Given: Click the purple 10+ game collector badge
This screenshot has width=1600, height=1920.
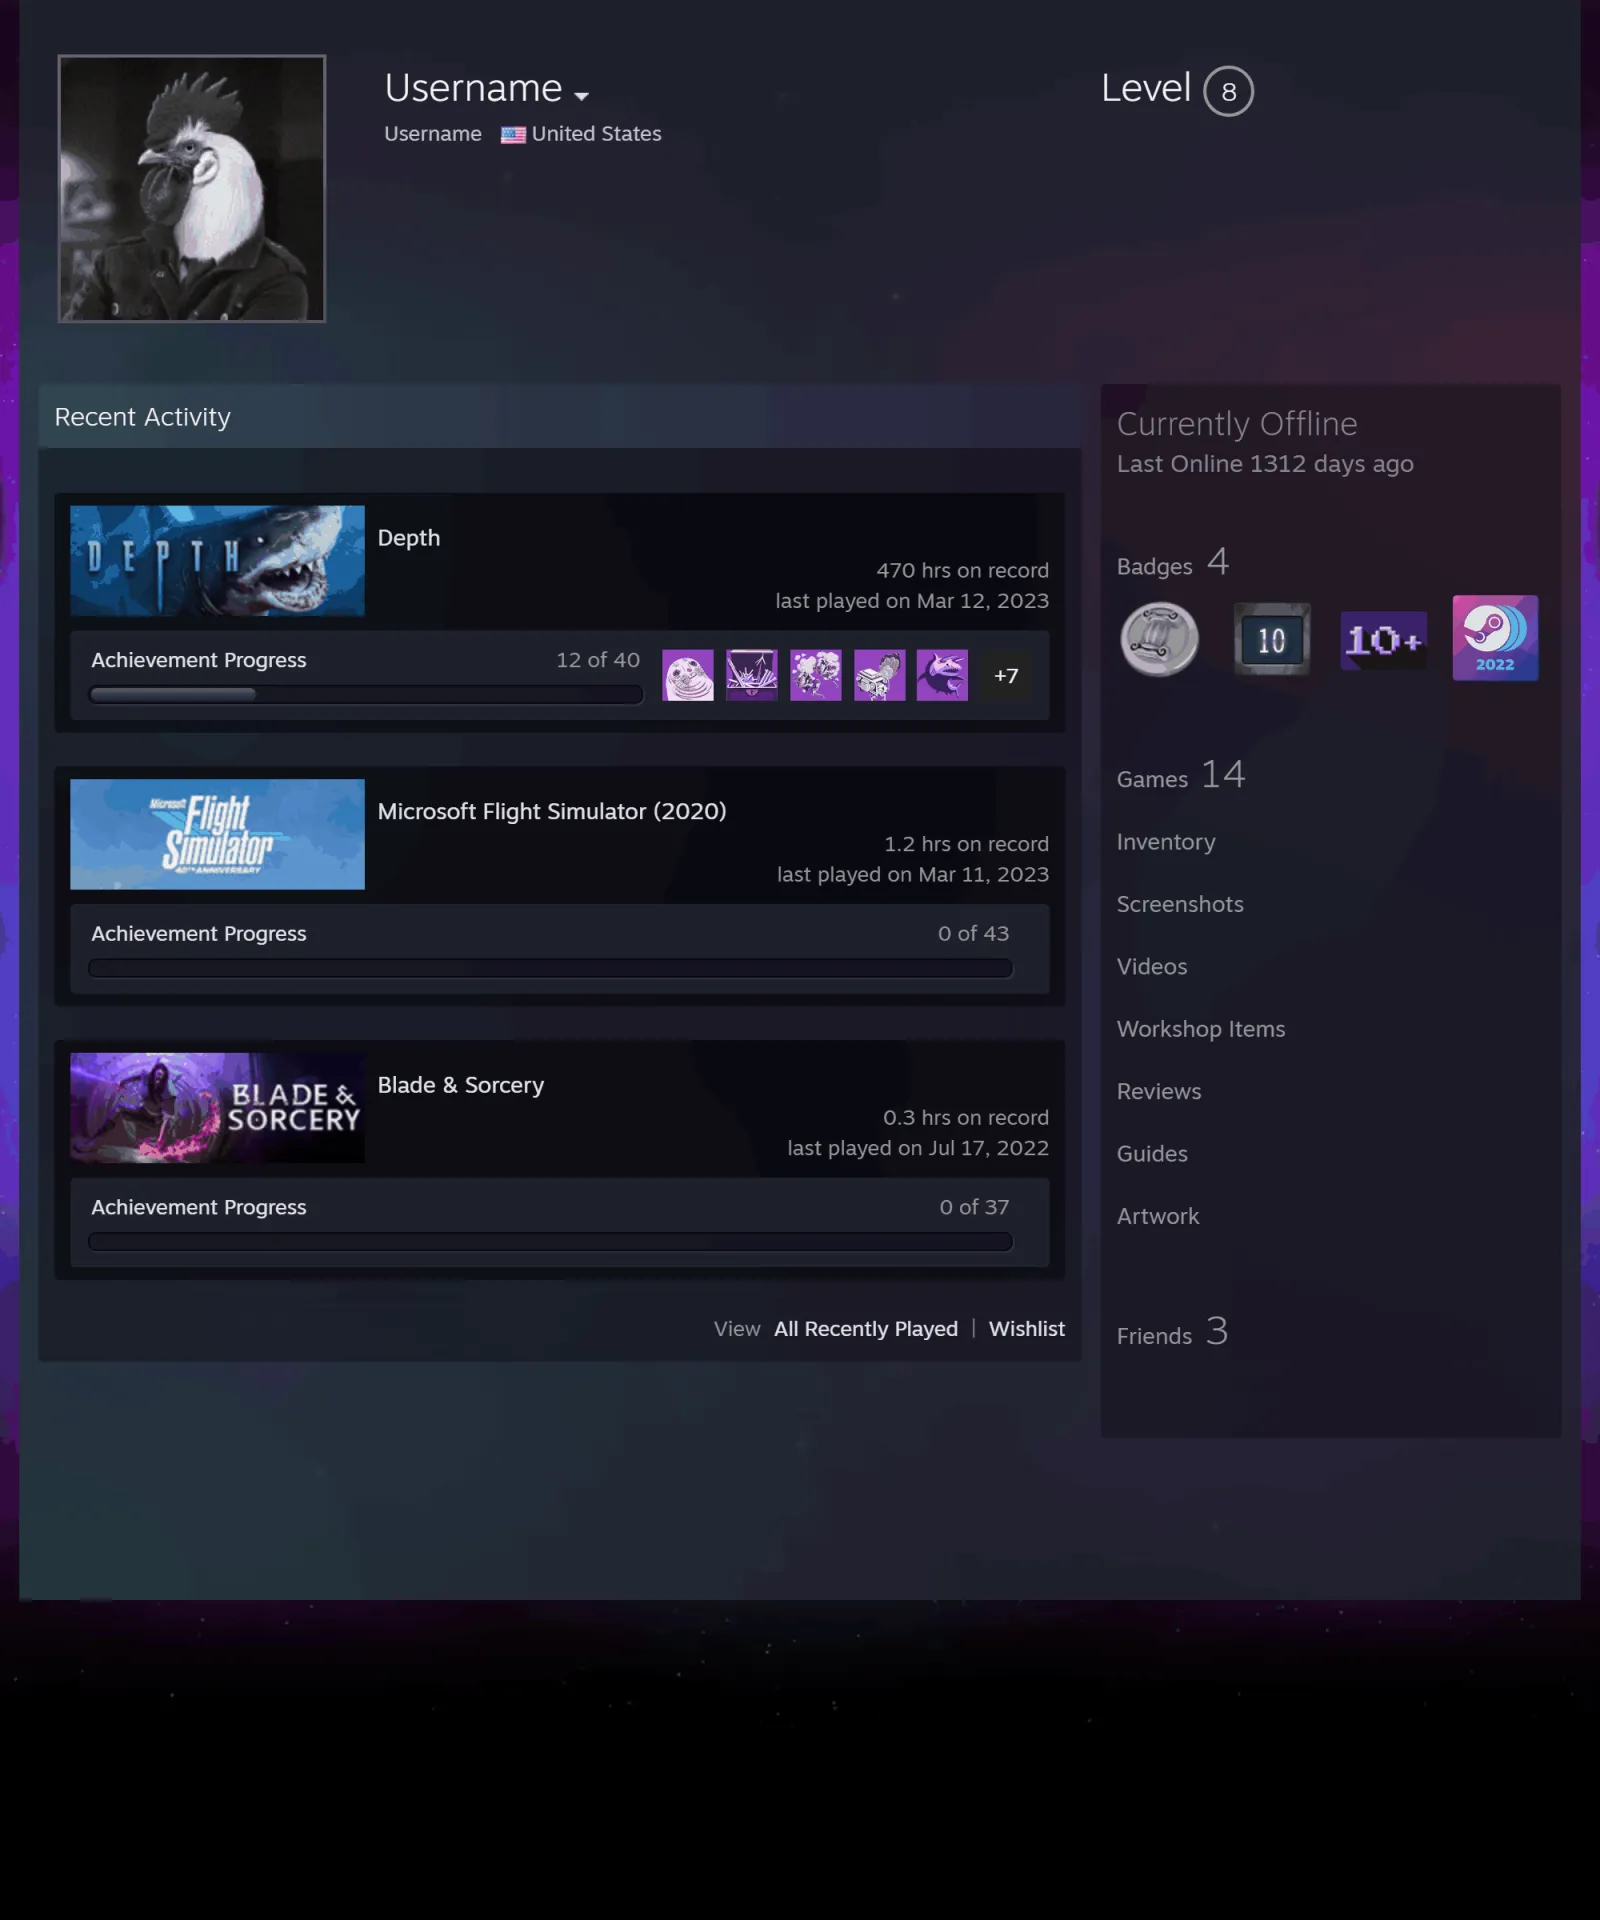Looking at the screenshot, I should 1384,640.
